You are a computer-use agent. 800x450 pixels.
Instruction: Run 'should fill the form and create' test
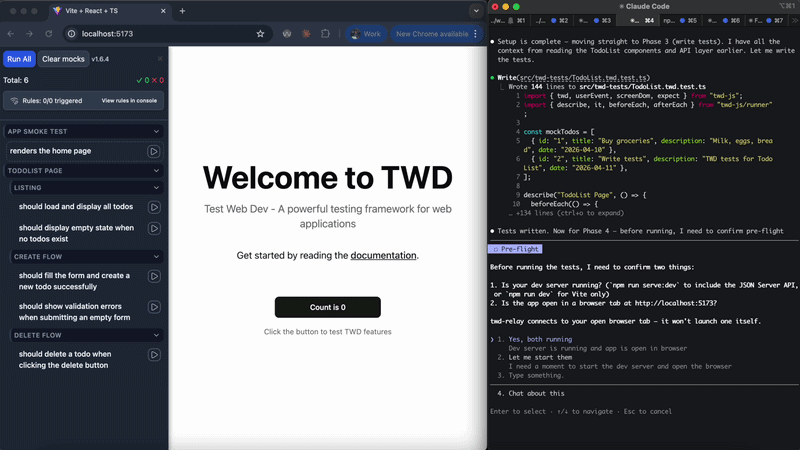tap(154, 276)
